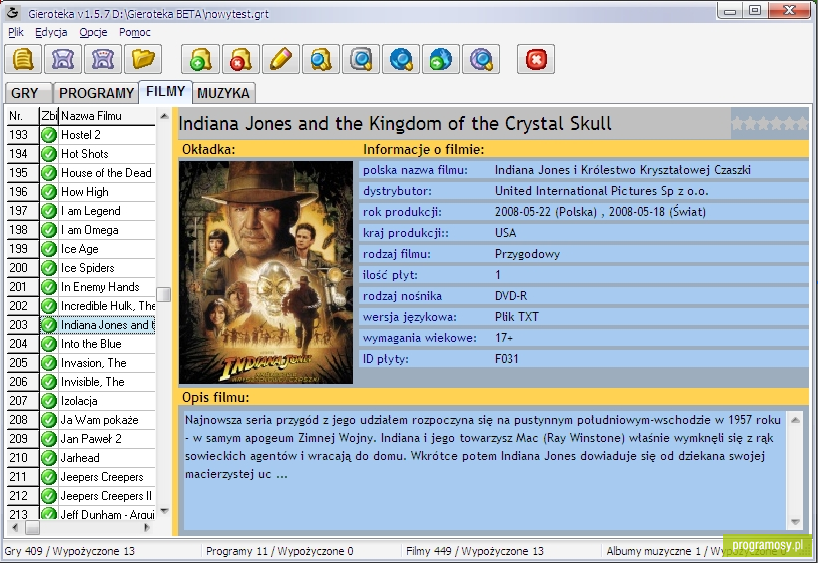Image resolution: width=818 pixels, height=563 pixels.
Task: Click the Gry 409 status bar entry
Action: point(69,551)
